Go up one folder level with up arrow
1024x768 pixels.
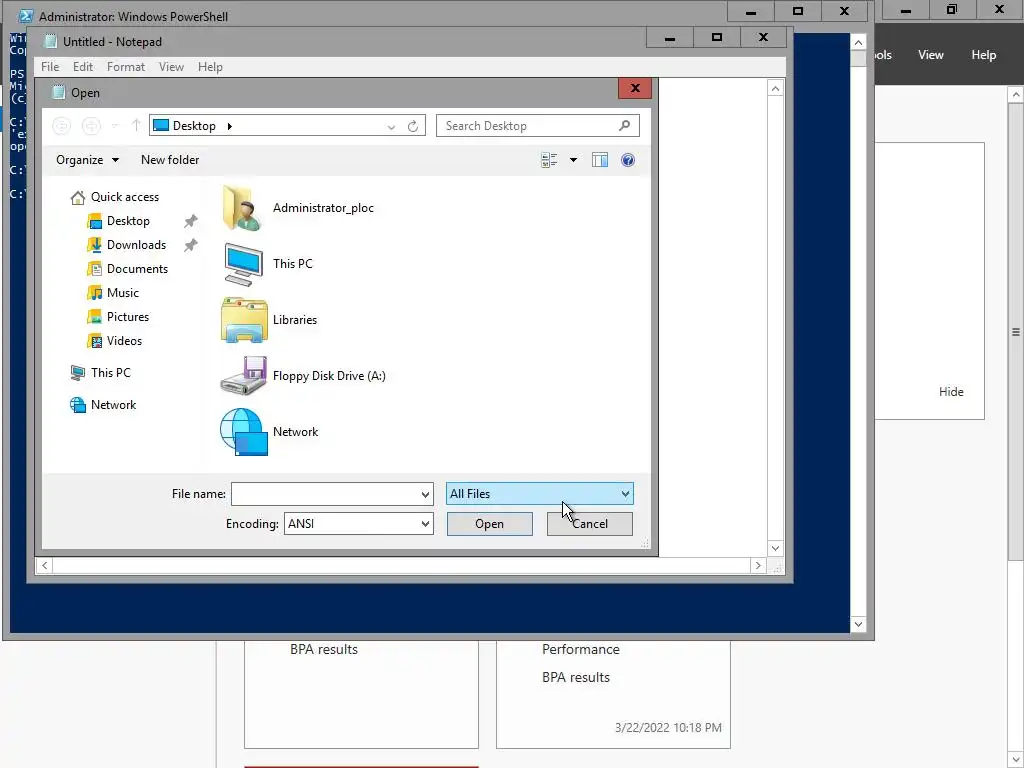pos(136,125)
